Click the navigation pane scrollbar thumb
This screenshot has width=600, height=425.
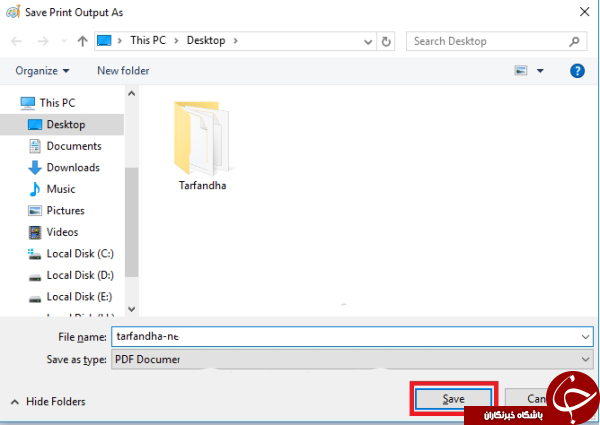click(x=132, y=222)
